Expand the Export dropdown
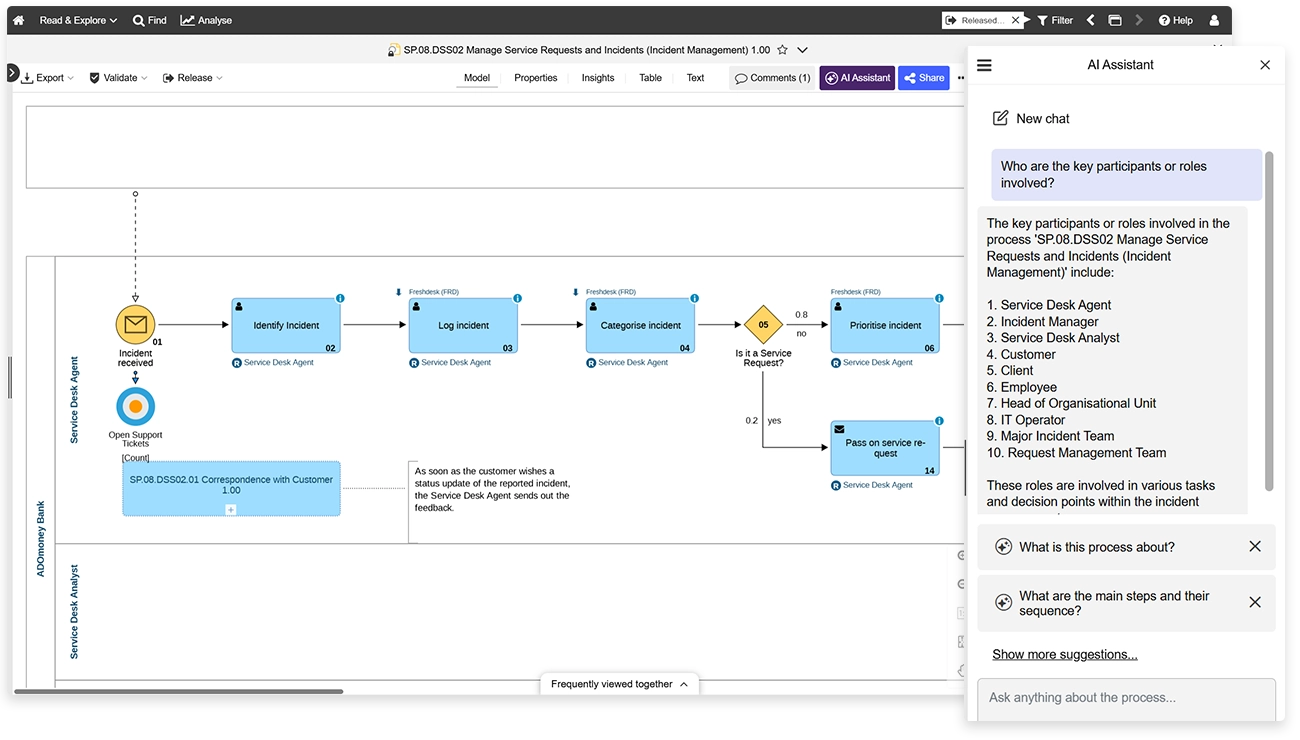1300x740 pixels. coord(48,78)
